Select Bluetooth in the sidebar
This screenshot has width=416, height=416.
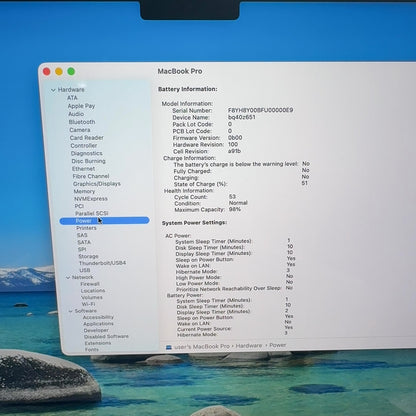coord(82,122)
